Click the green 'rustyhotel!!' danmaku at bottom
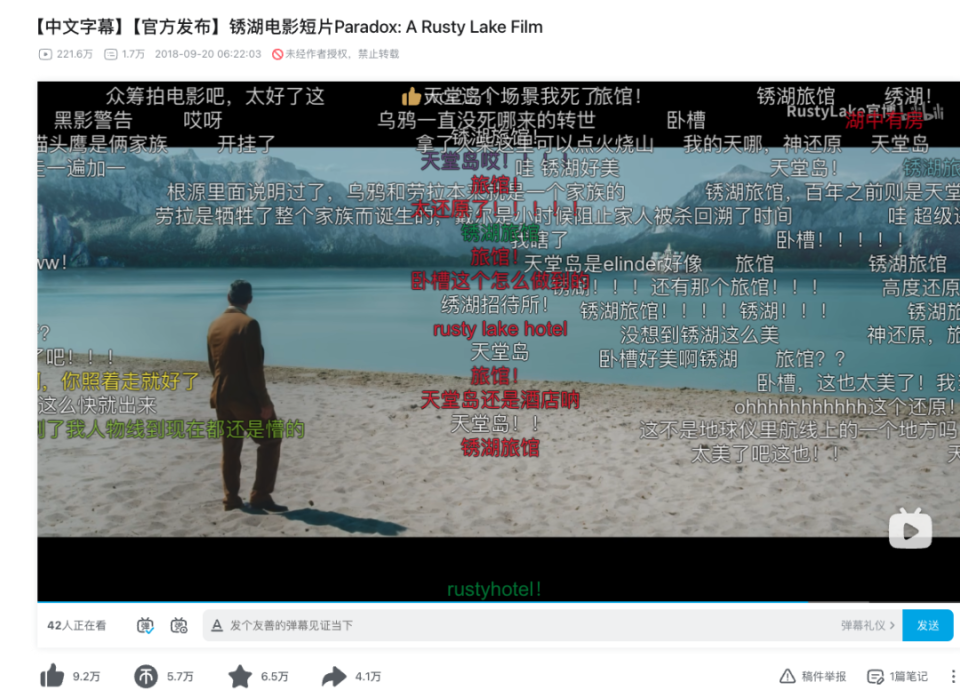 494,589
